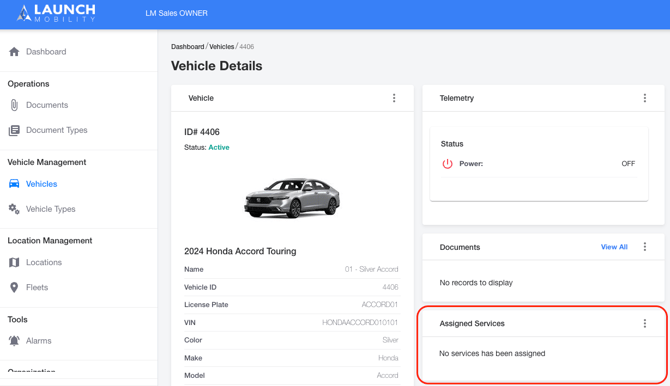Open the Documents card three-dot menu
The height and width of the screenshot is (386, 670).
[645, 247]
